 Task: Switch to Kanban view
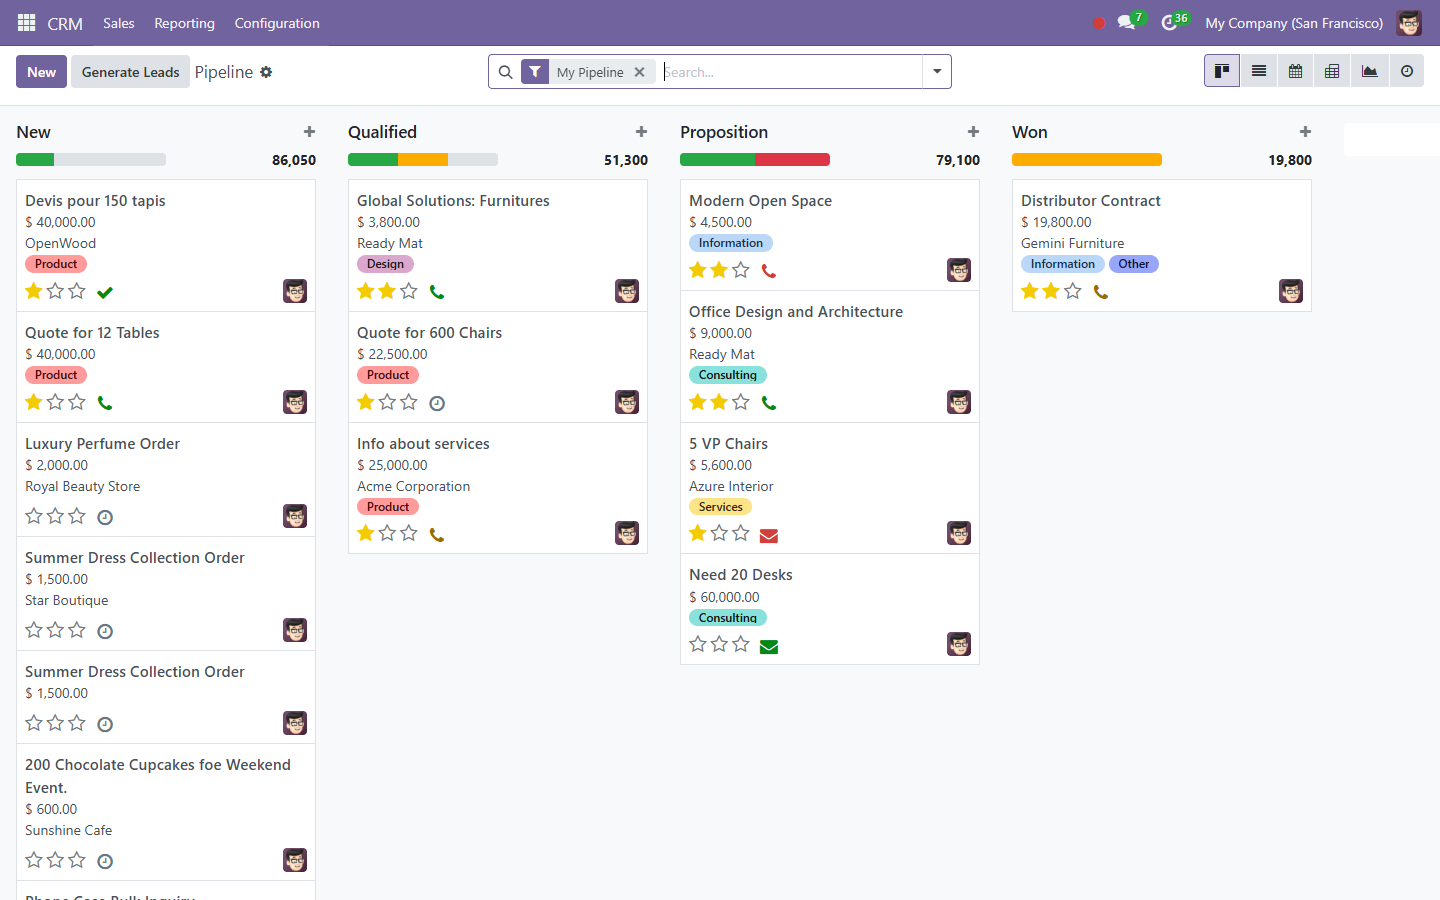(x=1222, y=71)
